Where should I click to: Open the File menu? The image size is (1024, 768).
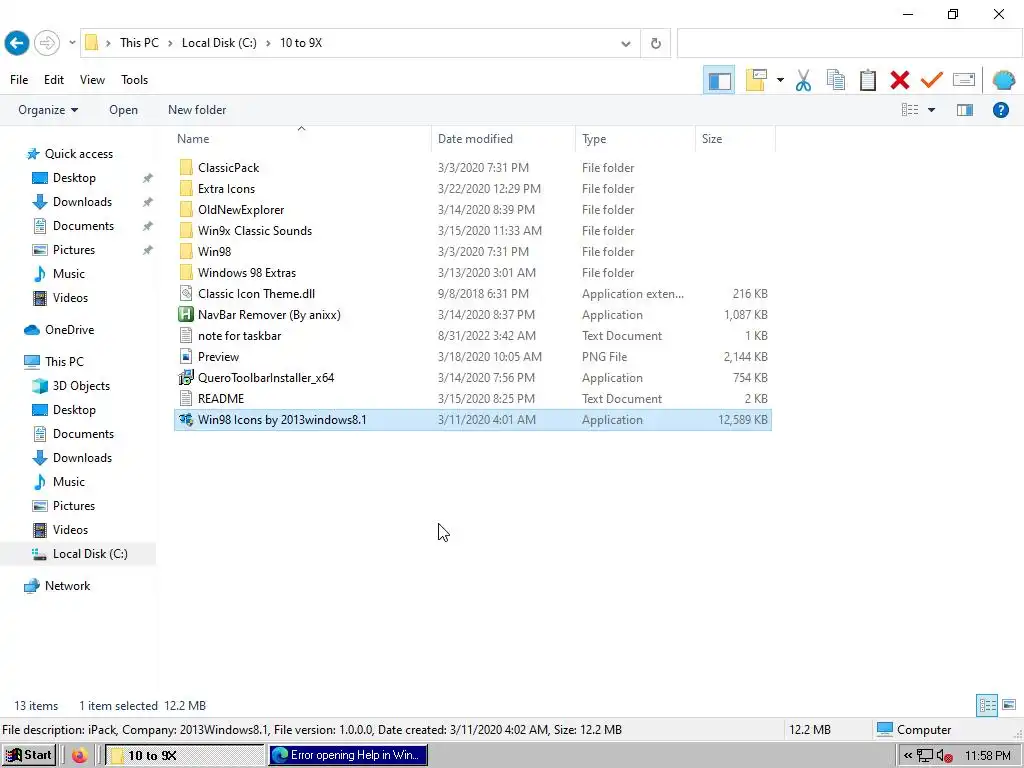pyautogui.click(x=19, y=80)
